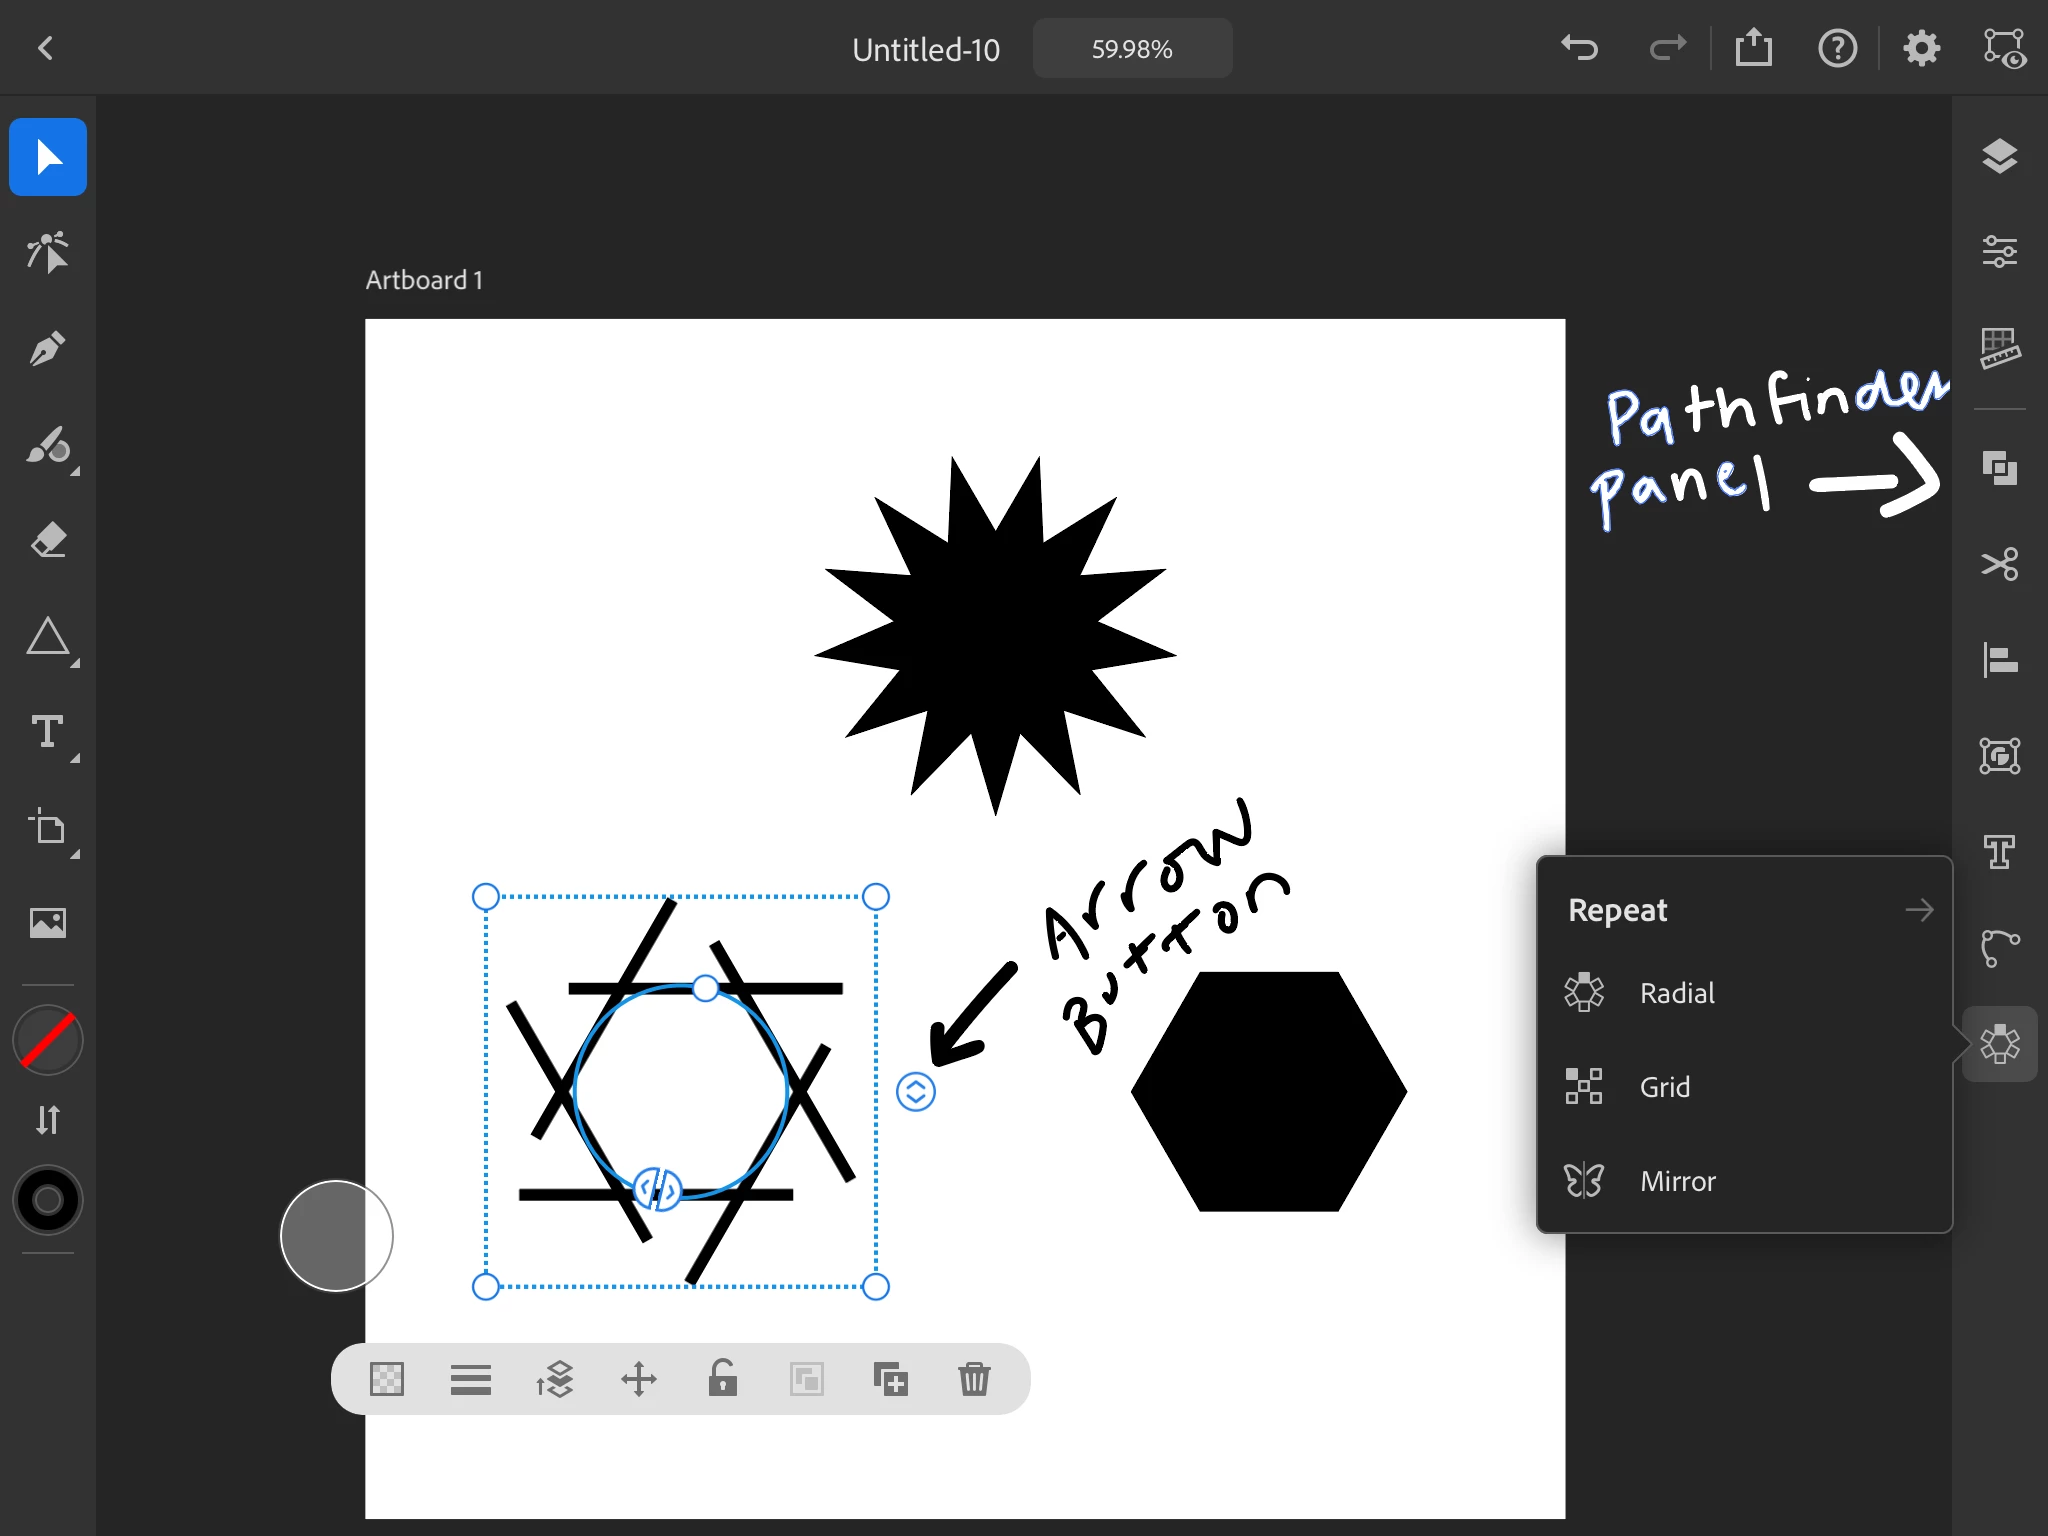Select the Eraser tool
The width and height of the screenshot is (2048, 1536).
pos(47,540)
